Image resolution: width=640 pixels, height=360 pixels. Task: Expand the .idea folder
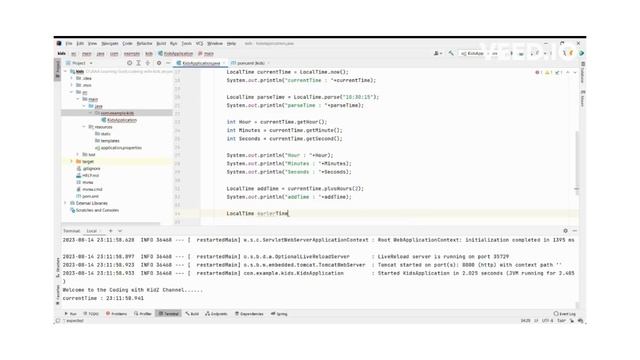tap(72, 78)
